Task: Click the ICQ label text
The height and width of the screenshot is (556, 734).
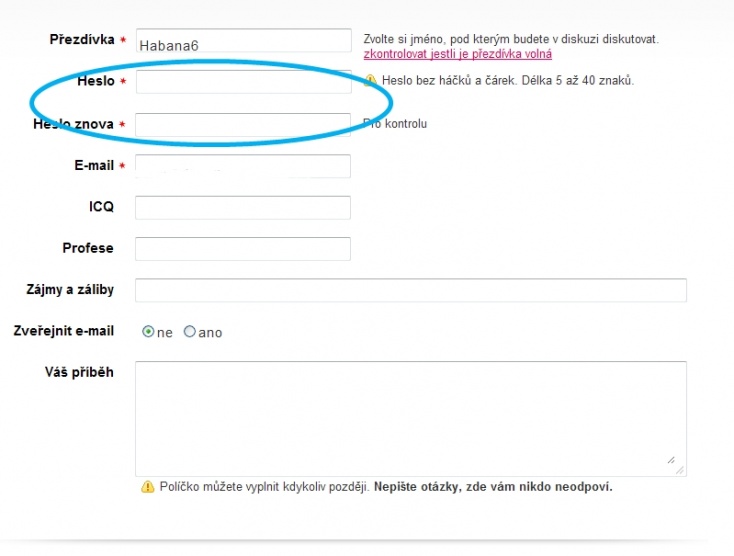Action: pyautogui.click(x=101, y=207)
